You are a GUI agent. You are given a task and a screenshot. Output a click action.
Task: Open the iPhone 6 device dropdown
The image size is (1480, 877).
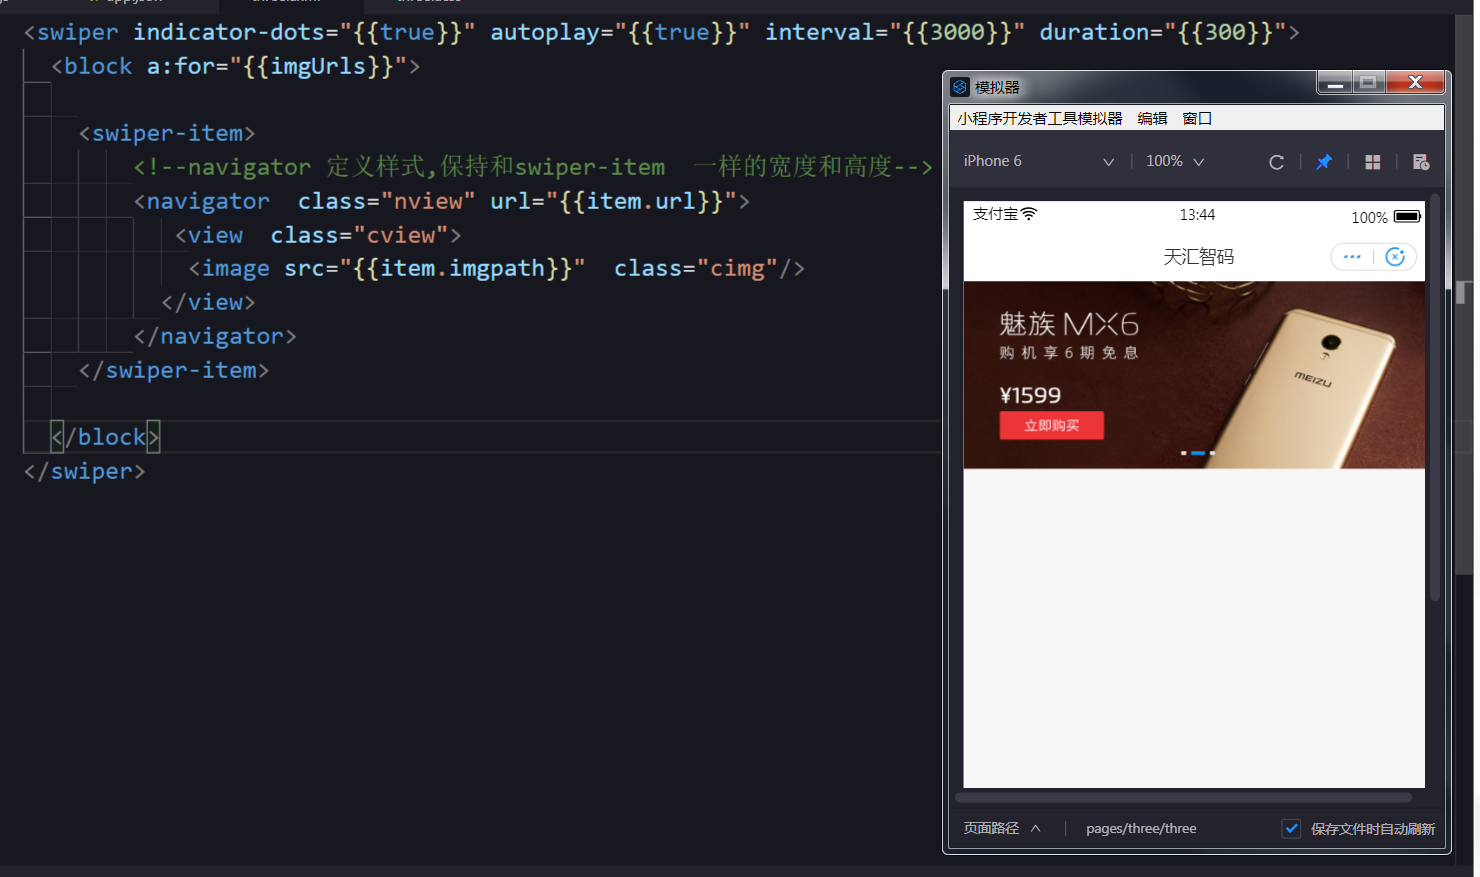click(1039, 161)
